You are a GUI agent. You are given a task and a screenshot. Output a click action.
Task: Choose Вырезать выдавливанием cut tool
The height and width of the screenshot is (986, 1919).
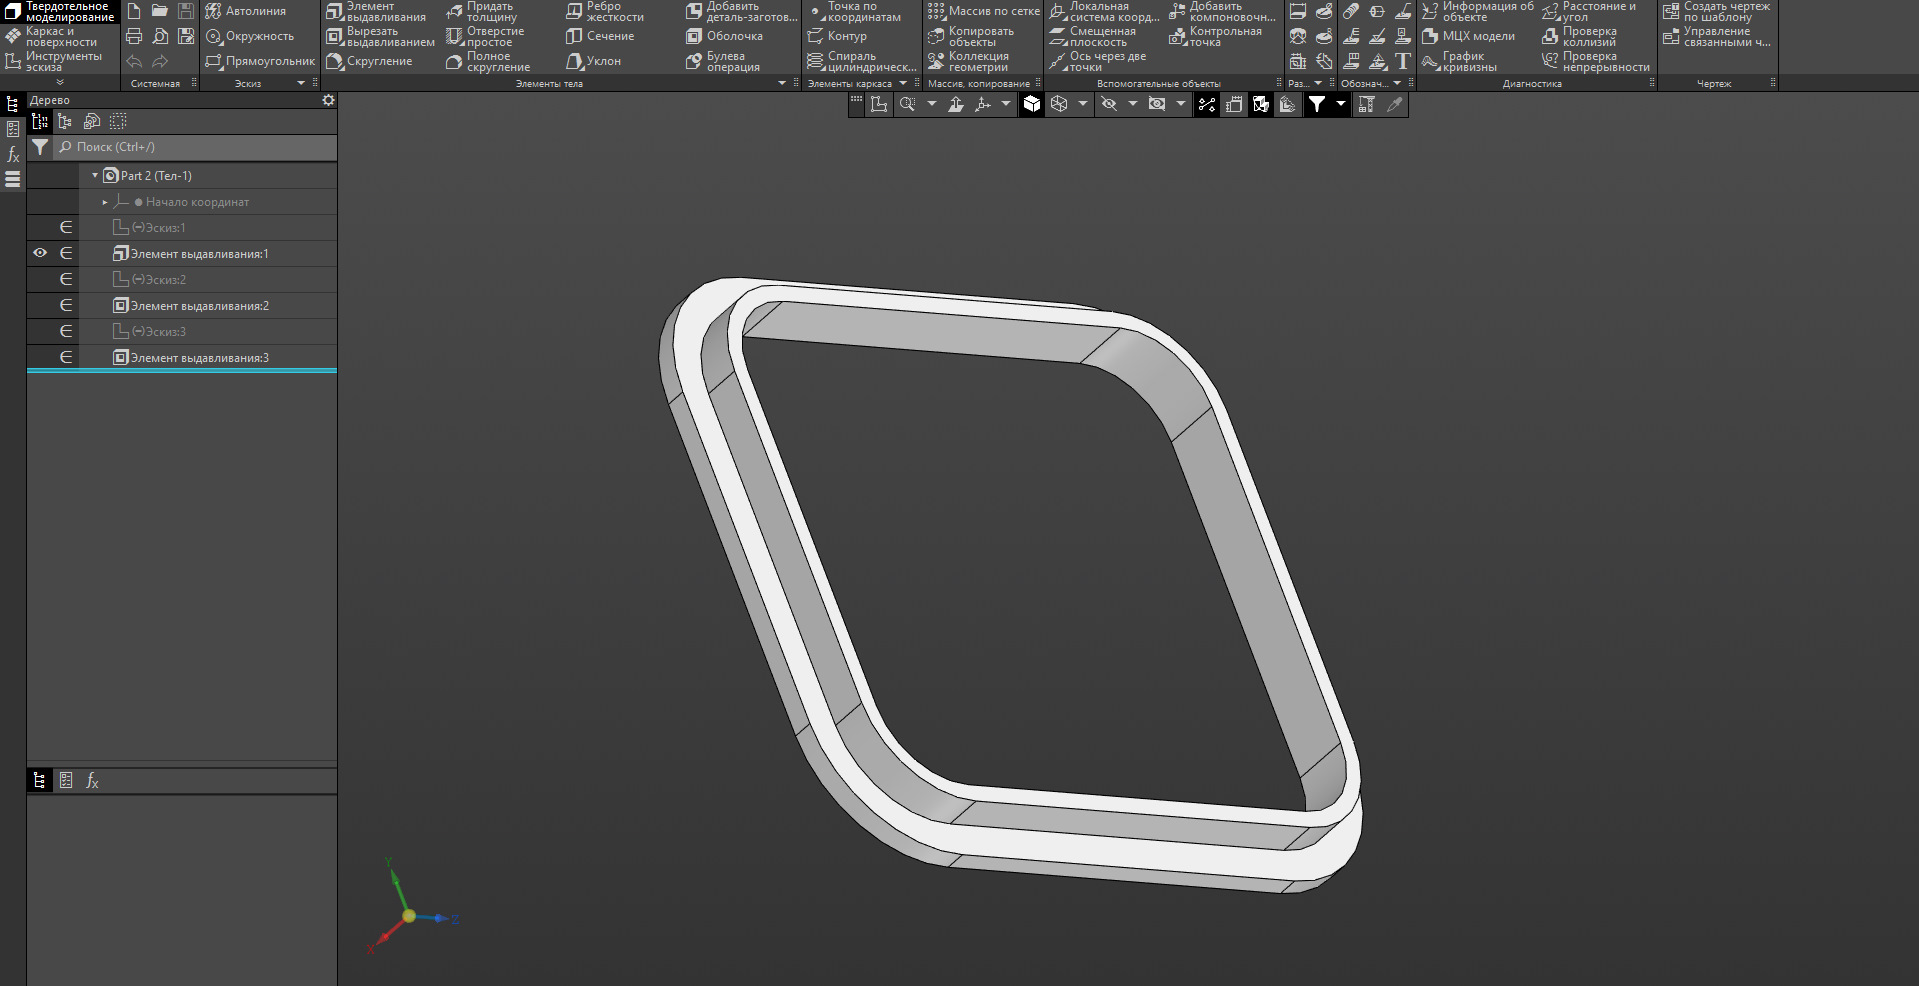(381, 36)
